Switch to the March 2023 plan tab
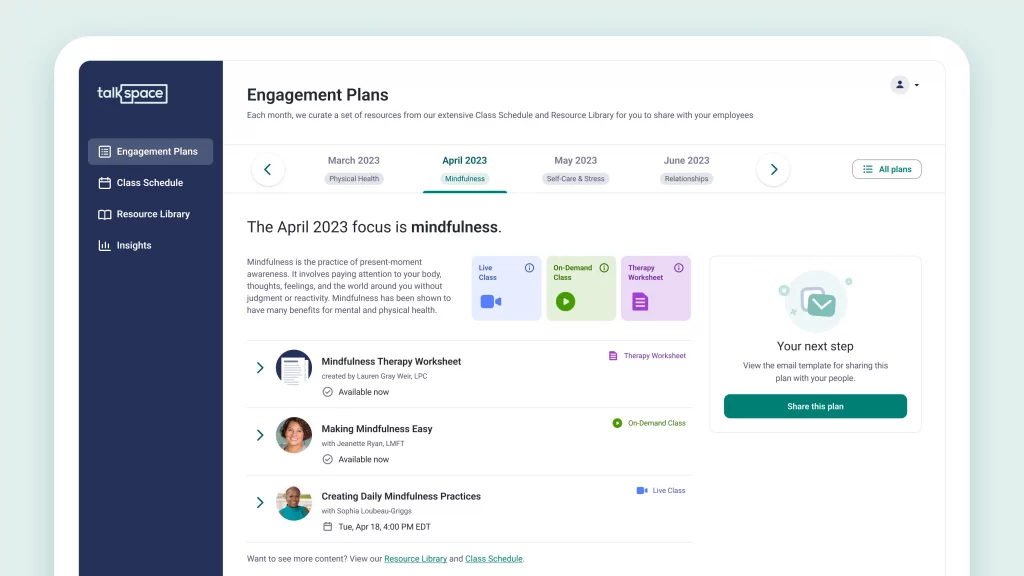Viewport: 1024px width, 576px height. coord(354,168)
